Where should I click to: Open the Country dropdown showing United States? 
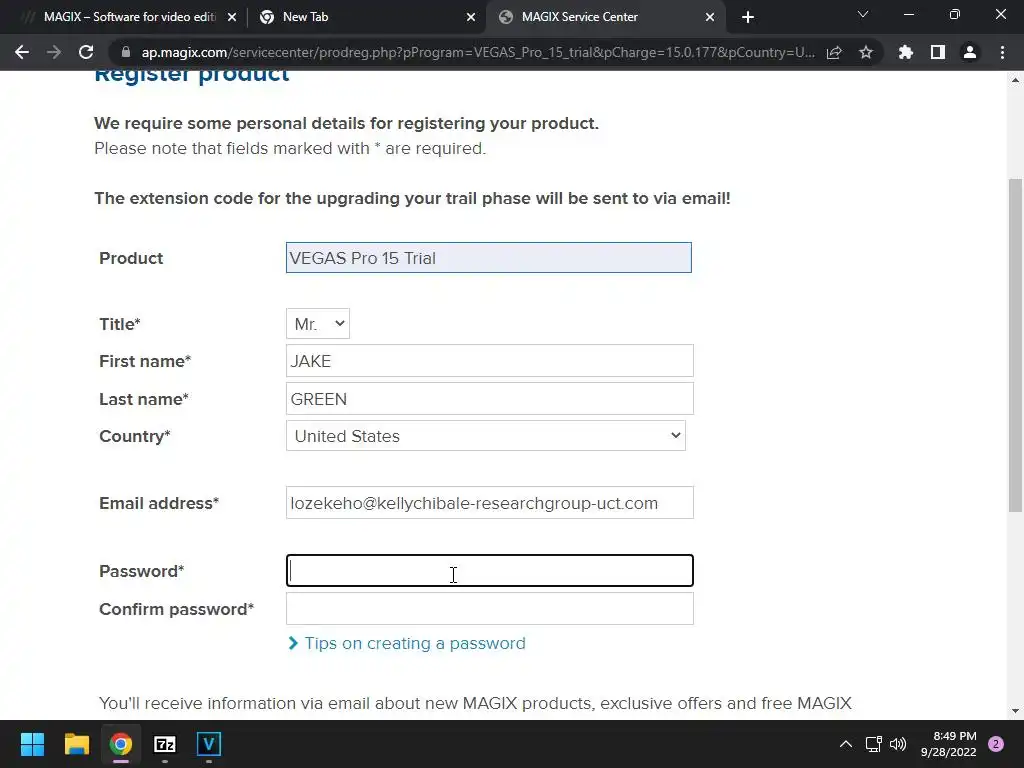486,436
